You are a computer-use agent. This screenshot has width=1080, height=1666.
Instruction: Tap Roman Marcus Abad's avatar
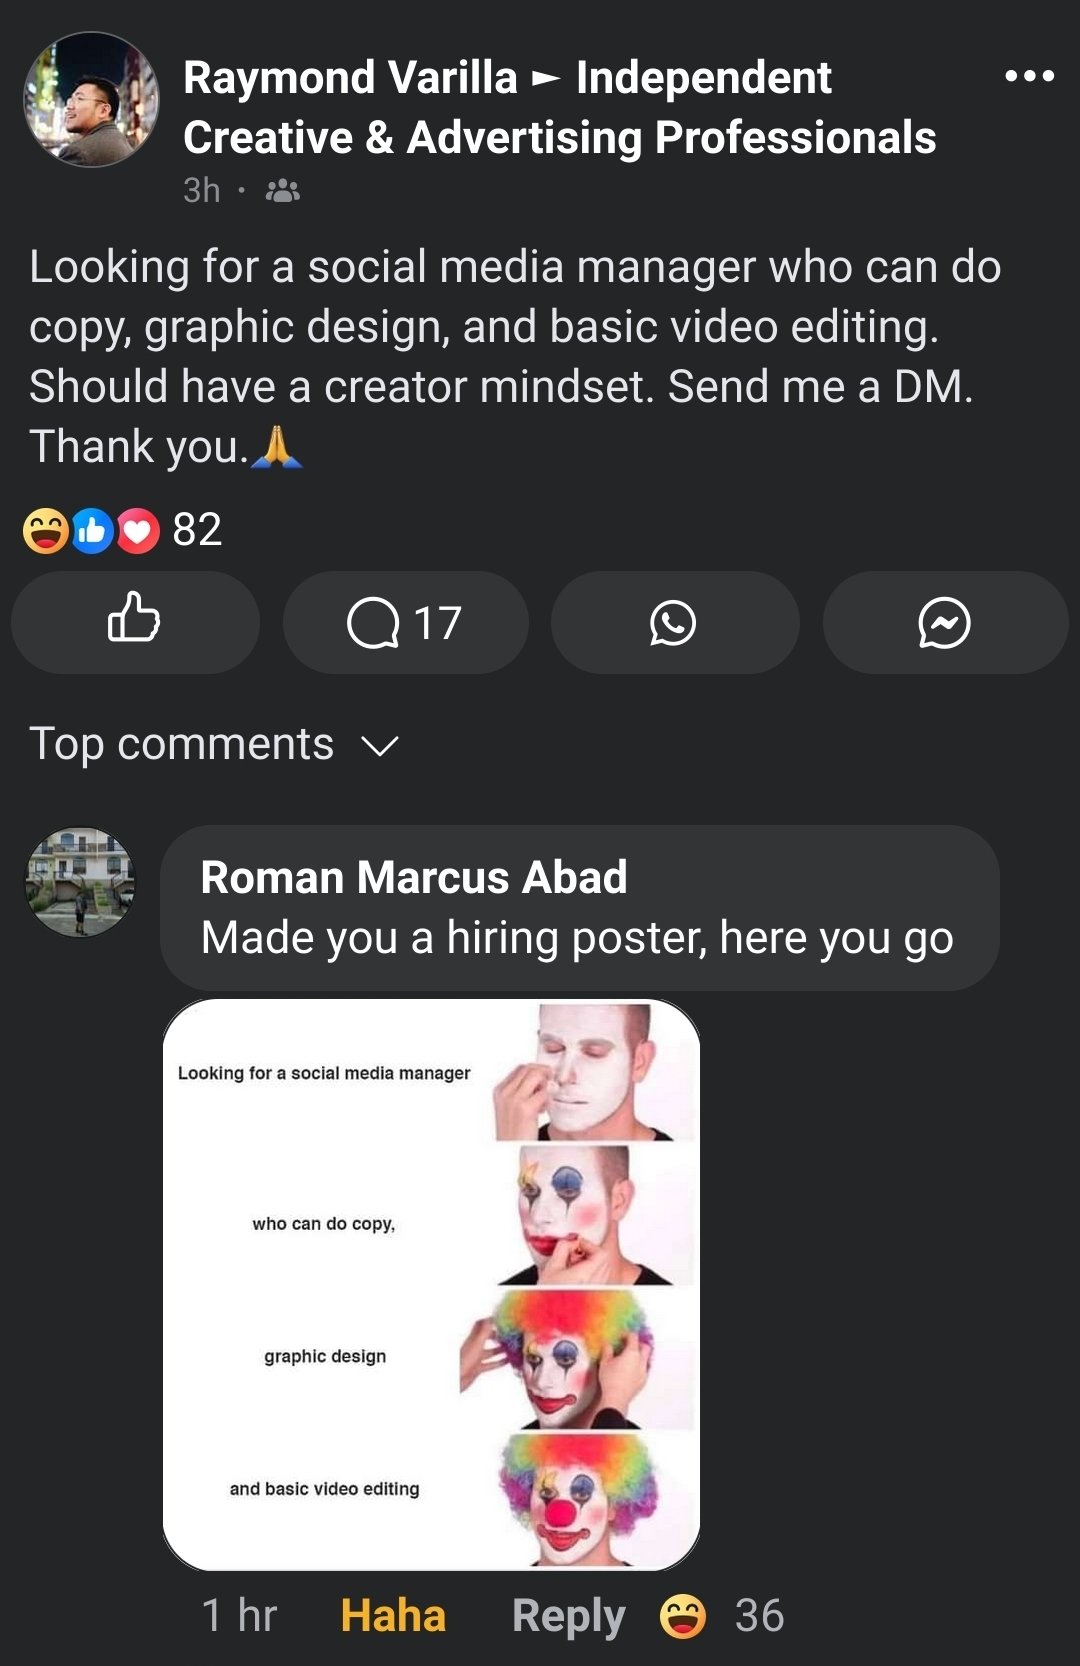tap(80, 882)
